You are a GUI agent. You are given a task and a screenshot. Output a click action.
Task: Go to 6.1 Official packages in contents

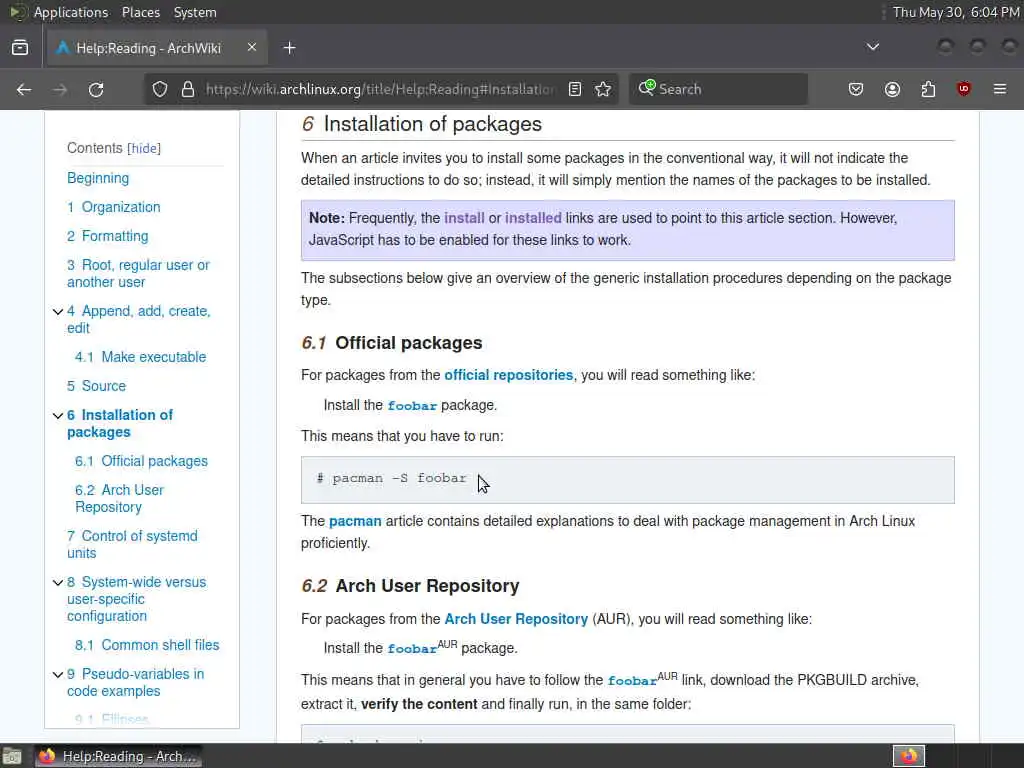click(141, 461)
